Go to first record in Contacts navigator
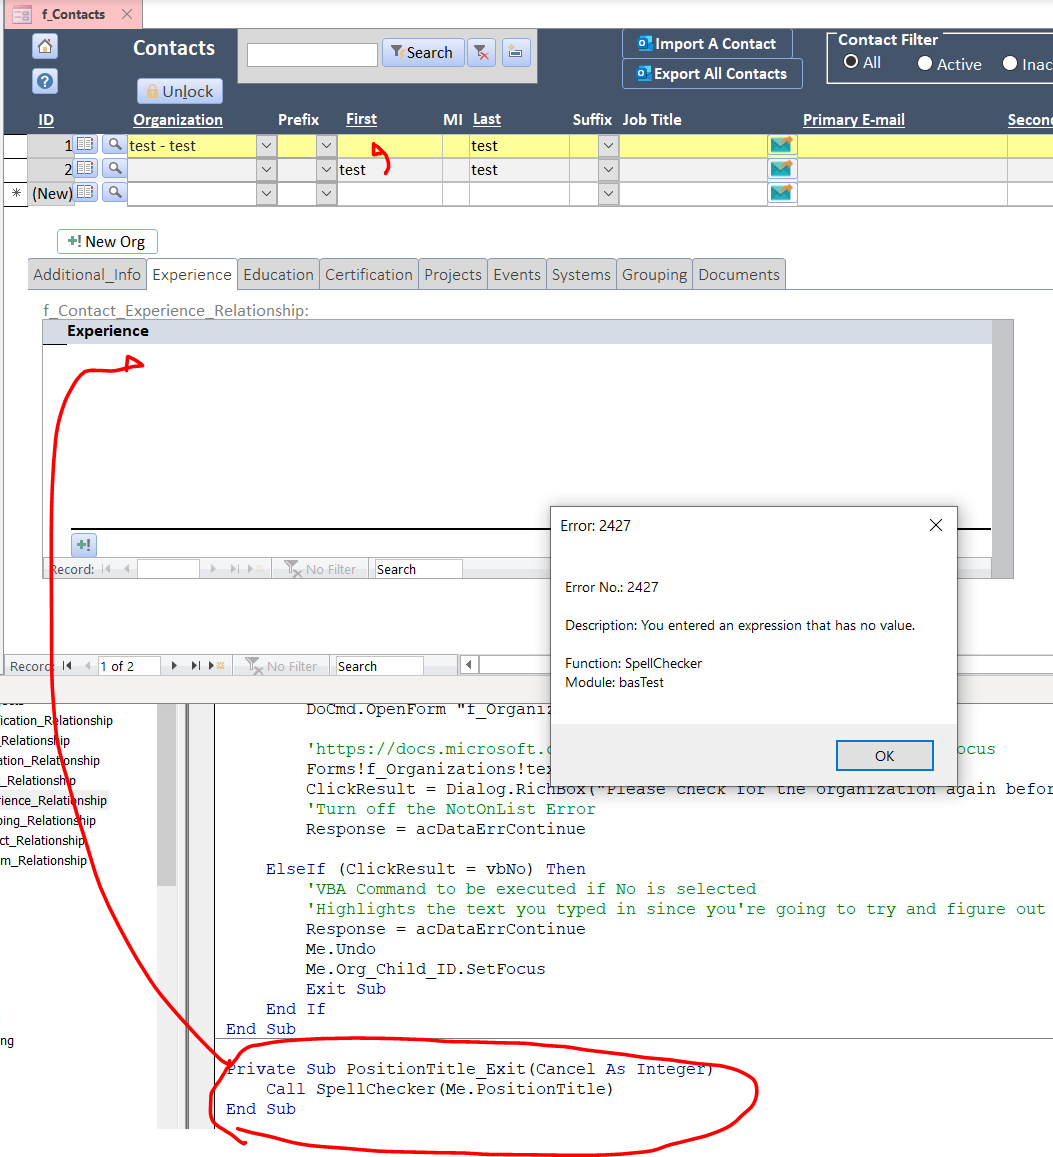The image size is (1053, 1157). [x=67, y=666]
